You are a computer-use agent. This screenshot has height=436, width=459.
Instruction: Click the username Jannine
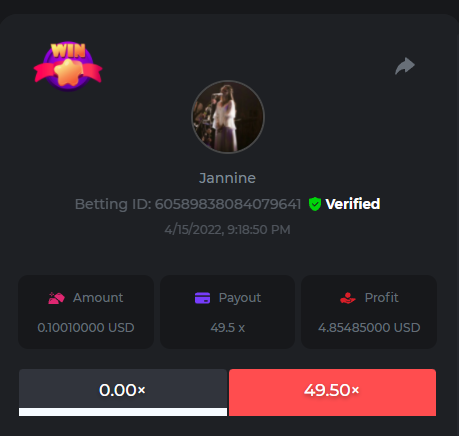(227, 178)
